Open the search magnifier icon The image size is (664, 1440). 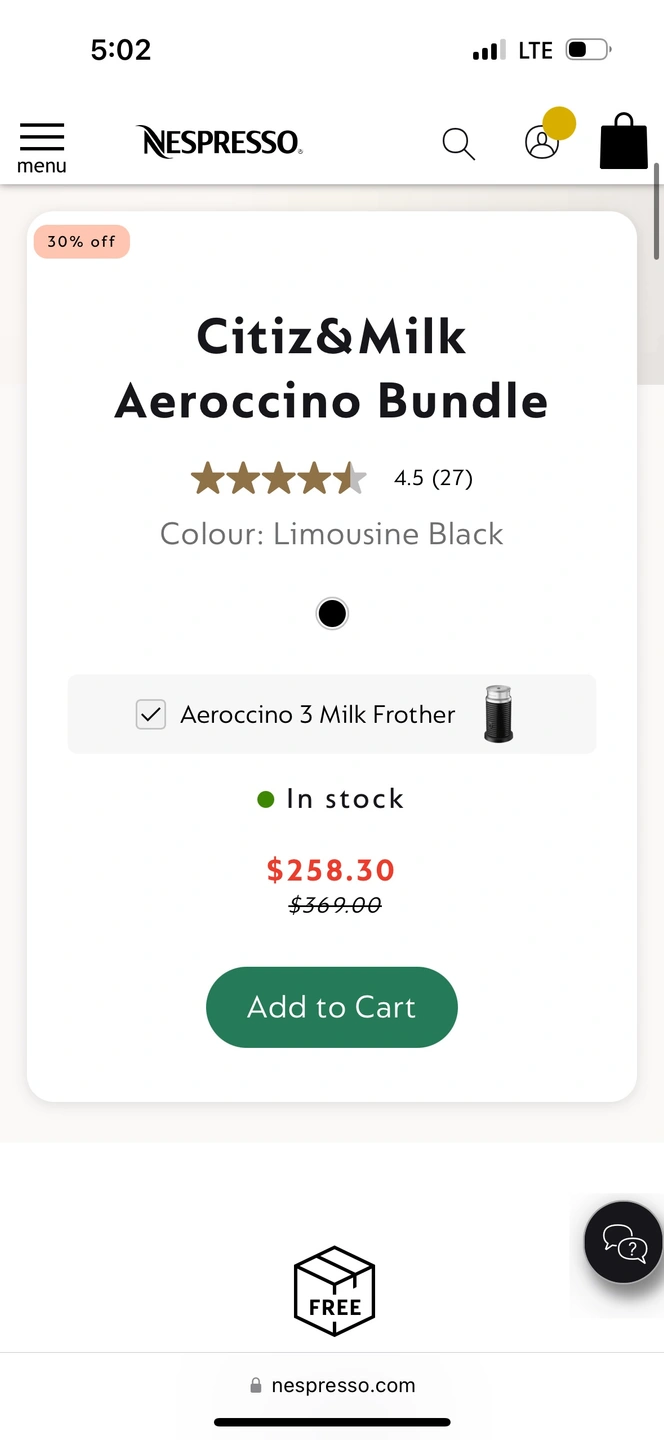pos(458,143)
